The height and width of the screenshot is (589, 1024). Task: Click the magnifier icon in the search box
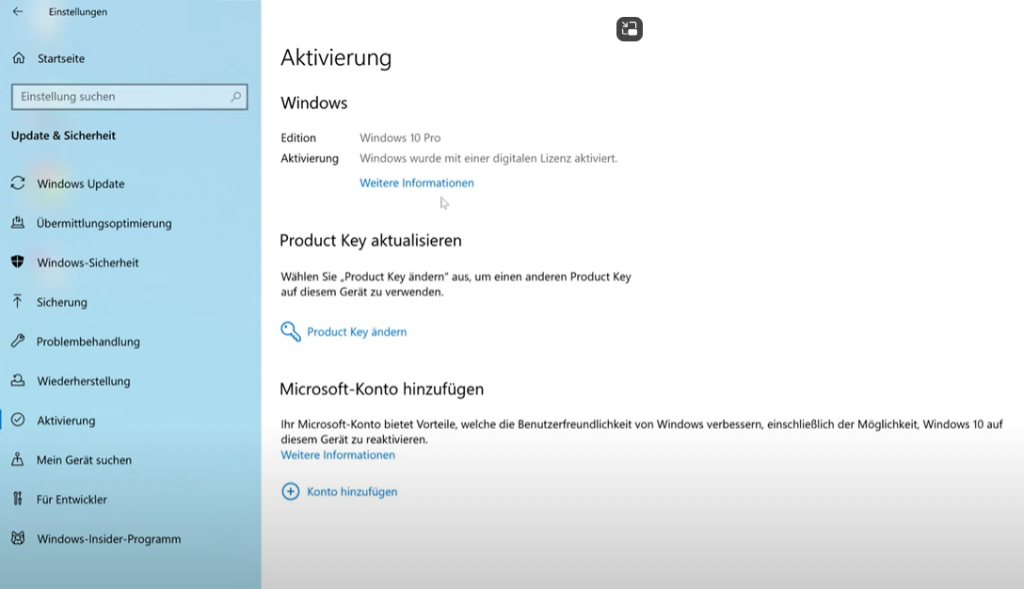click(x=236, y=97)
